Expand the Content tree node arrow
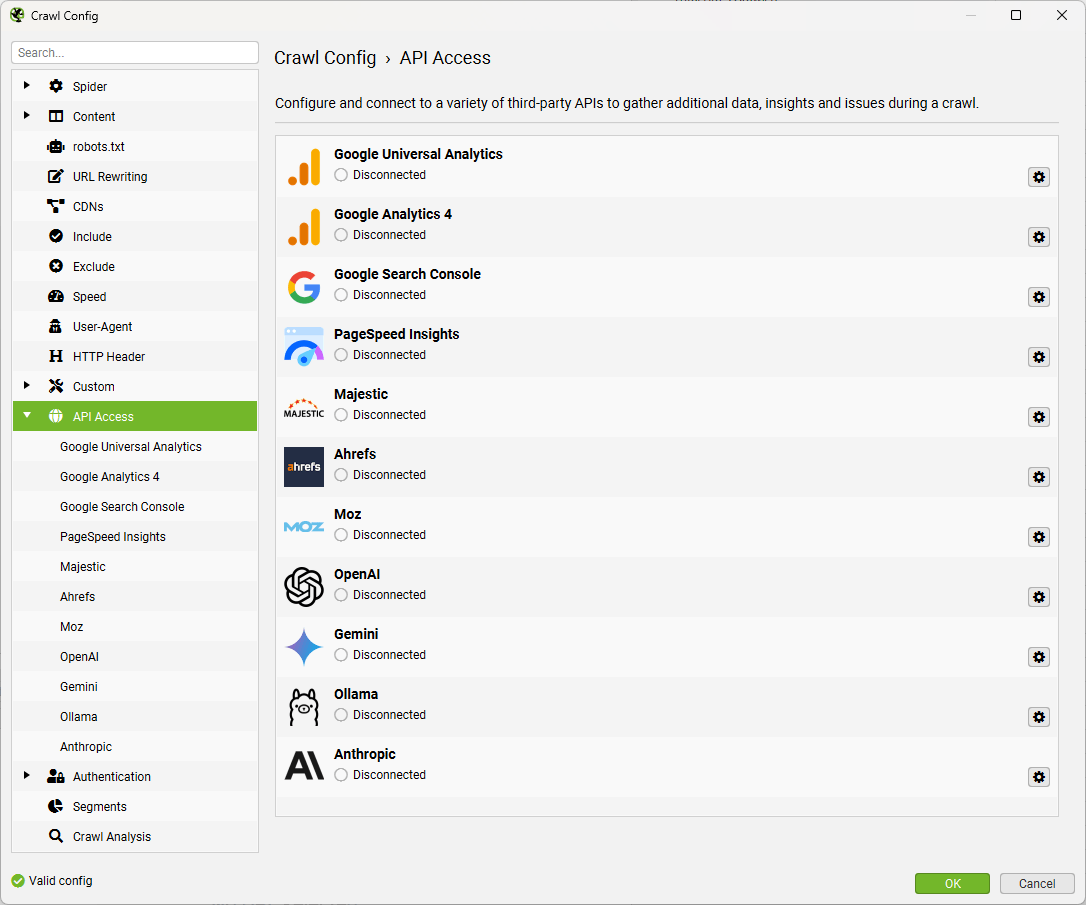The width and height of the screenshot is (1086, 905). pyautogui.click(x=26, y=116)
